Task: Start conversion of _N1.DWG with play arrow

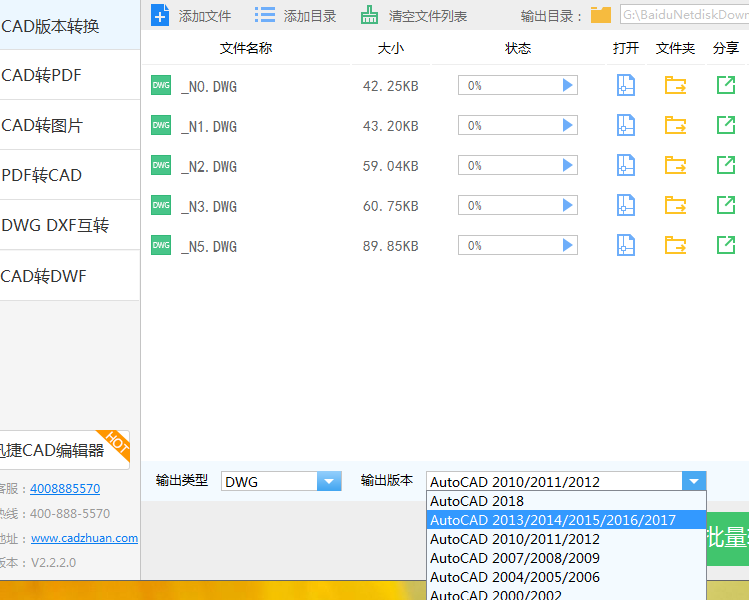Action: [x=567, y=126]
